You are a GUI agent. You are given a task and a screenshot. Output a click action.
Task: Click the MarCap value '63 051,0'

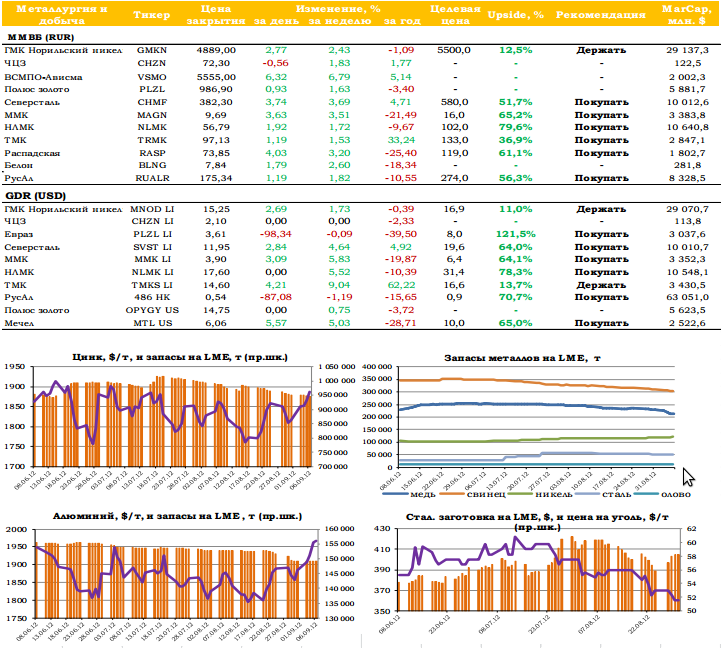687,297
